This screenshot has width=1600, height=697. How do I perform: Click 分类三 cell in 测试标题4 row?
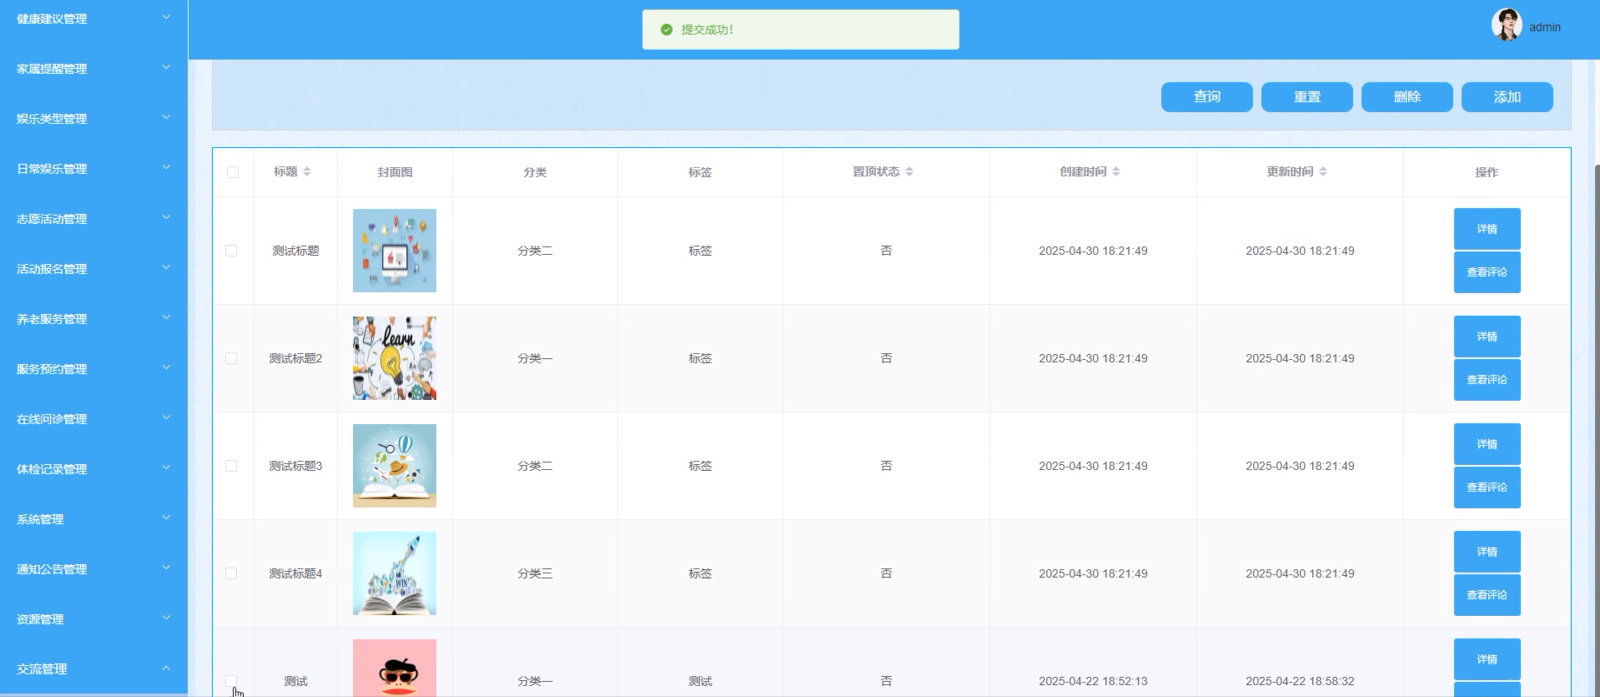click(x=535, y=574)
